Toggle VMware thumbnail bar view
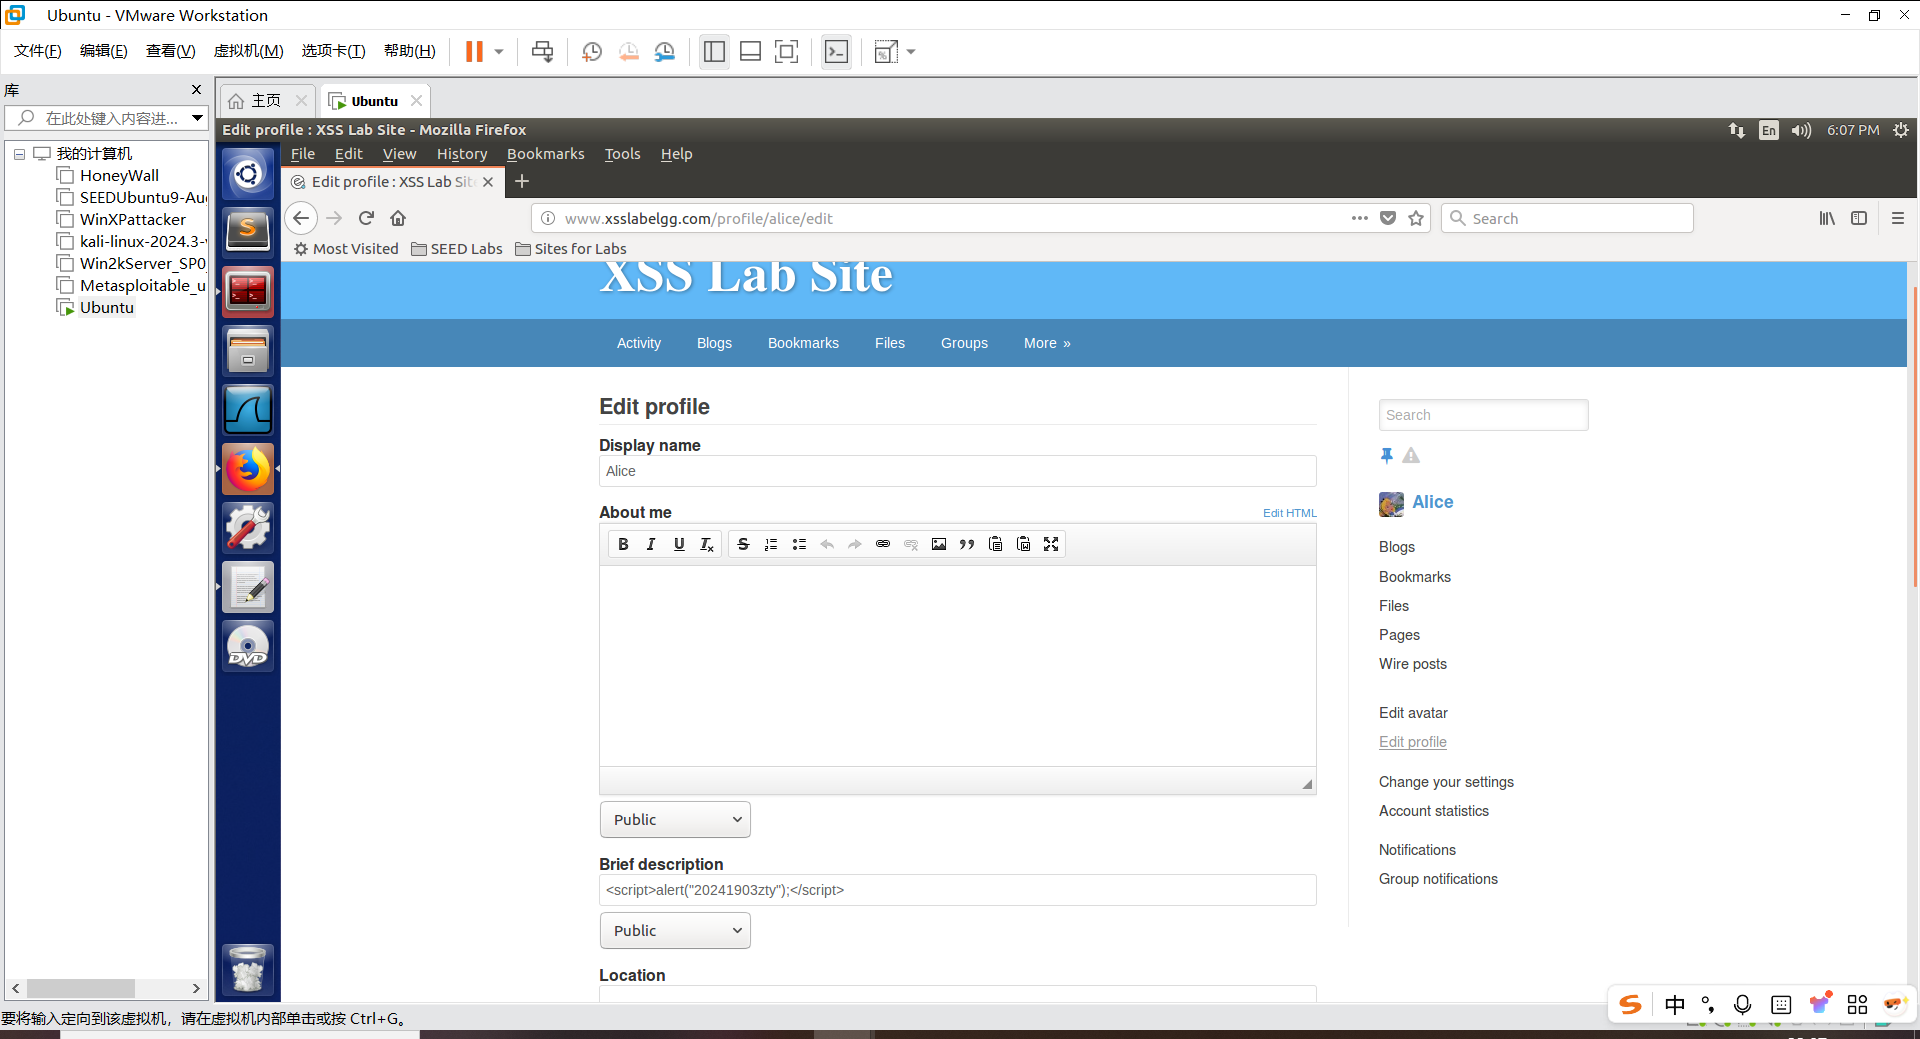The height and width of the screenshot is (1039, 1920). point(751,52)
